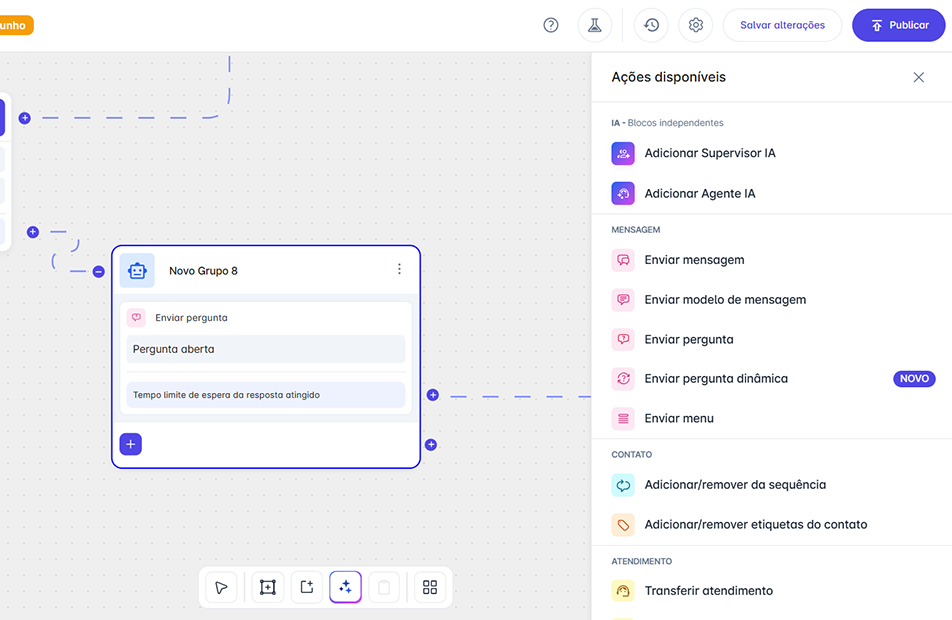
Task: Click plus connector at Novo Grupo 8 bottom
Action: [431, 445]
